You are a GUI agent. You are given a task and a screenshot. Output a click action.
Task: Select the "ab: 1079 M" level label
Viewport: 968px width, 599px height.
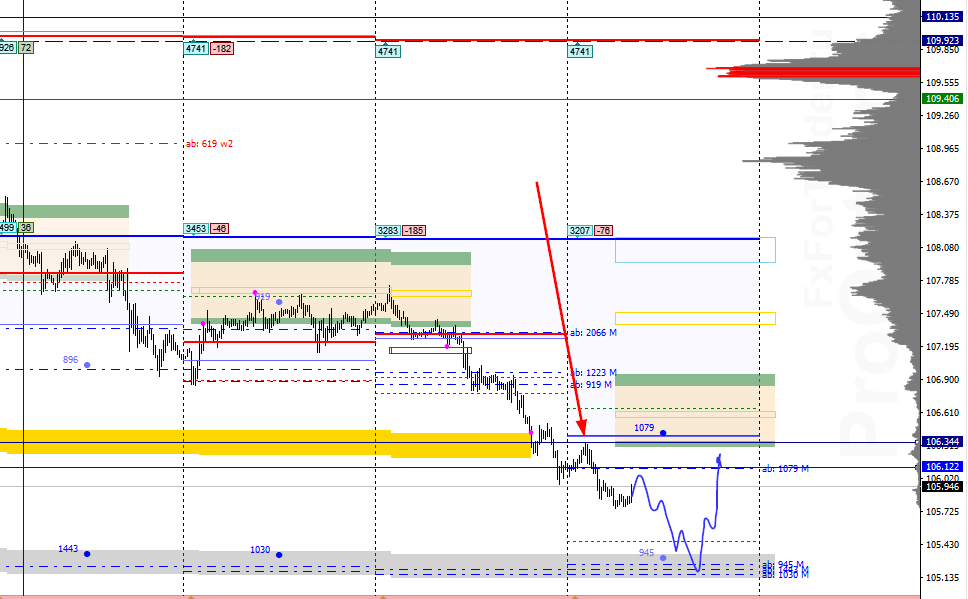[x=785, y=469]
